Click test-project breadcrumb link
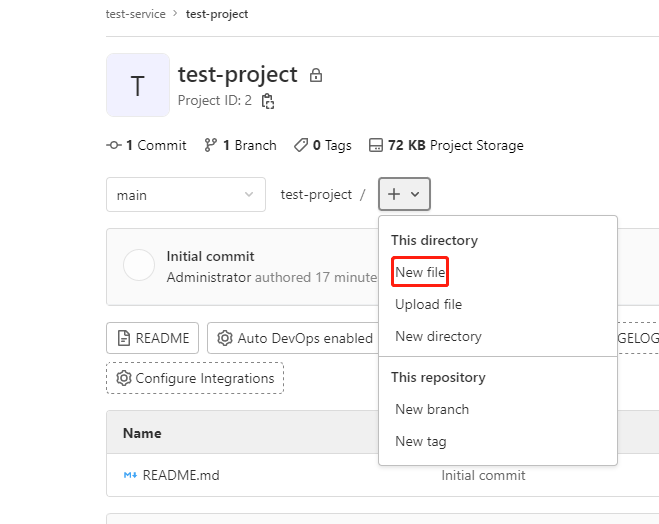Viewport: 659px width, 524px height. pyautogui.click(x=217, y=14)
